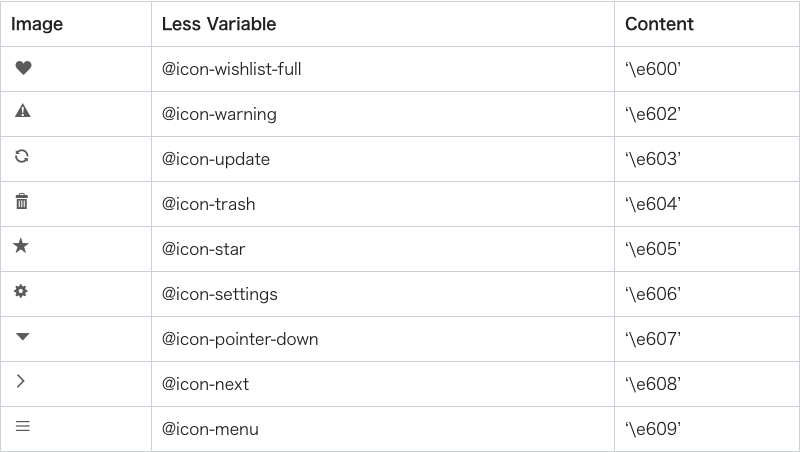Click the @icon-pointer-down variable name
The image size is (801, 452).
240,339
